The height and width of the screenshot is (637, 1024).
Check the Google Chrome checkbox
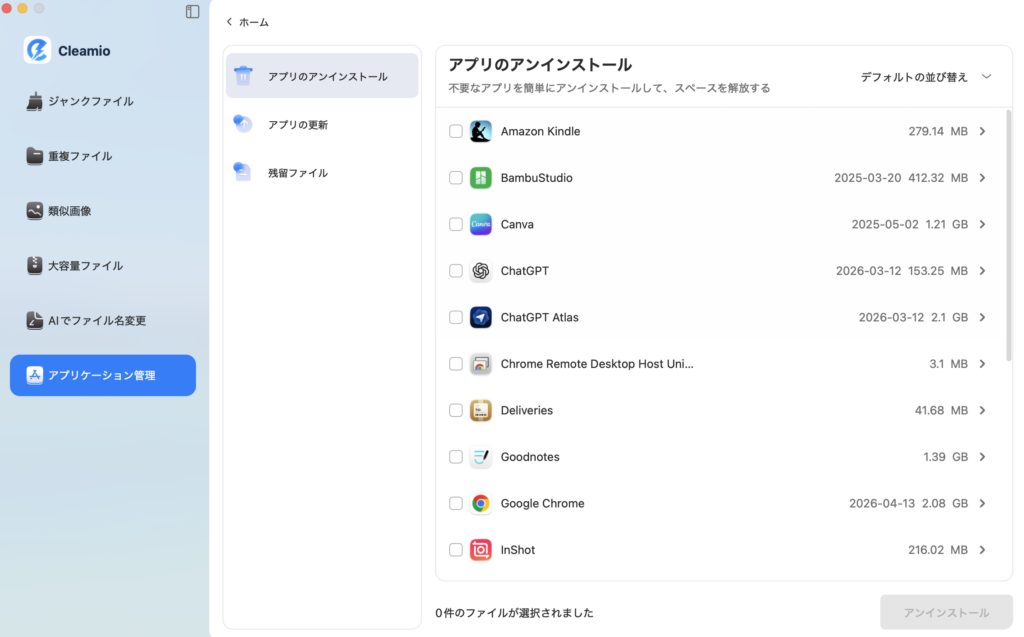point(455,503)
